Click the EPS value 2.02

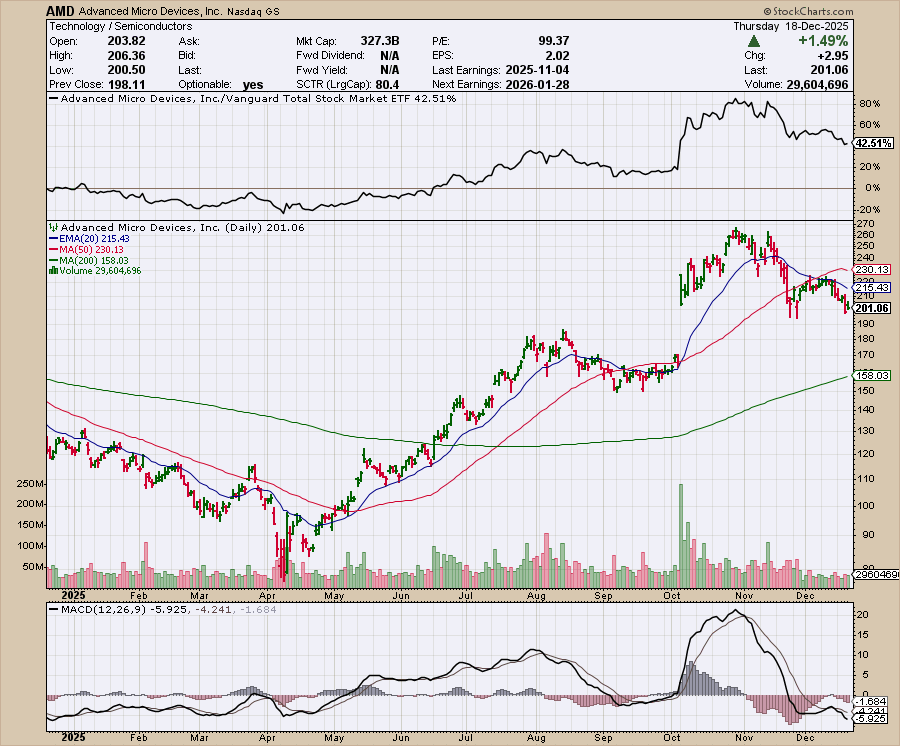(x=558, y=56)
